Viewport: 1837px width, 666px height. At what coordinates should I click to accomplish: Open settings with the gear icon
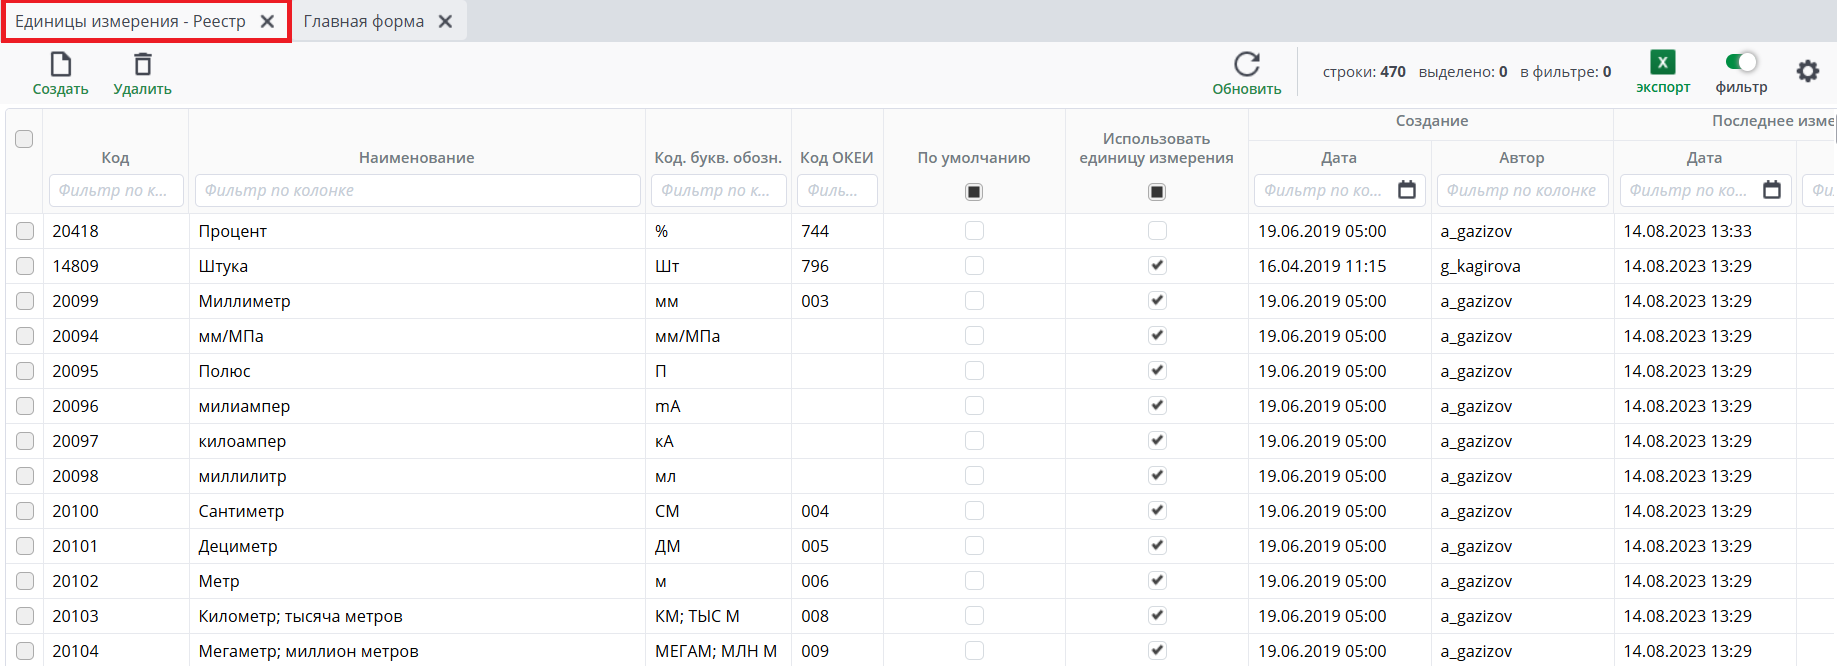(x=1807, y=71)
